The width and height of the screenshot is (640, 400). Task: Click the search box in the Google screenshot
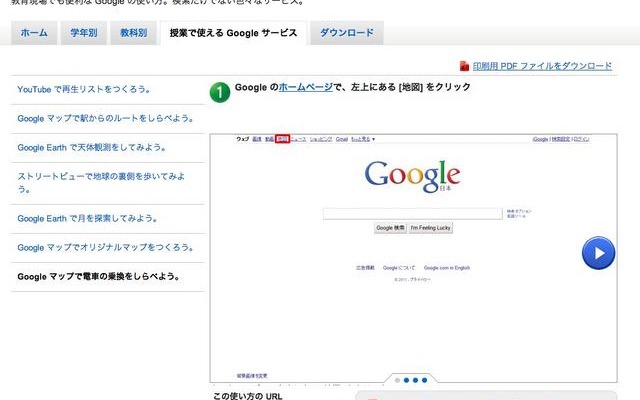413,214
